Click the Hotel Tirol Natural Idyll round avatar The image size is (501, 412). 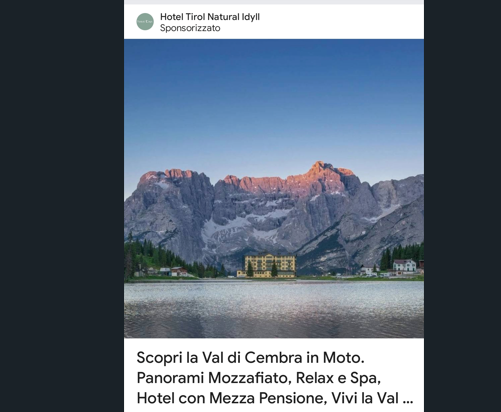click(145, 22)
